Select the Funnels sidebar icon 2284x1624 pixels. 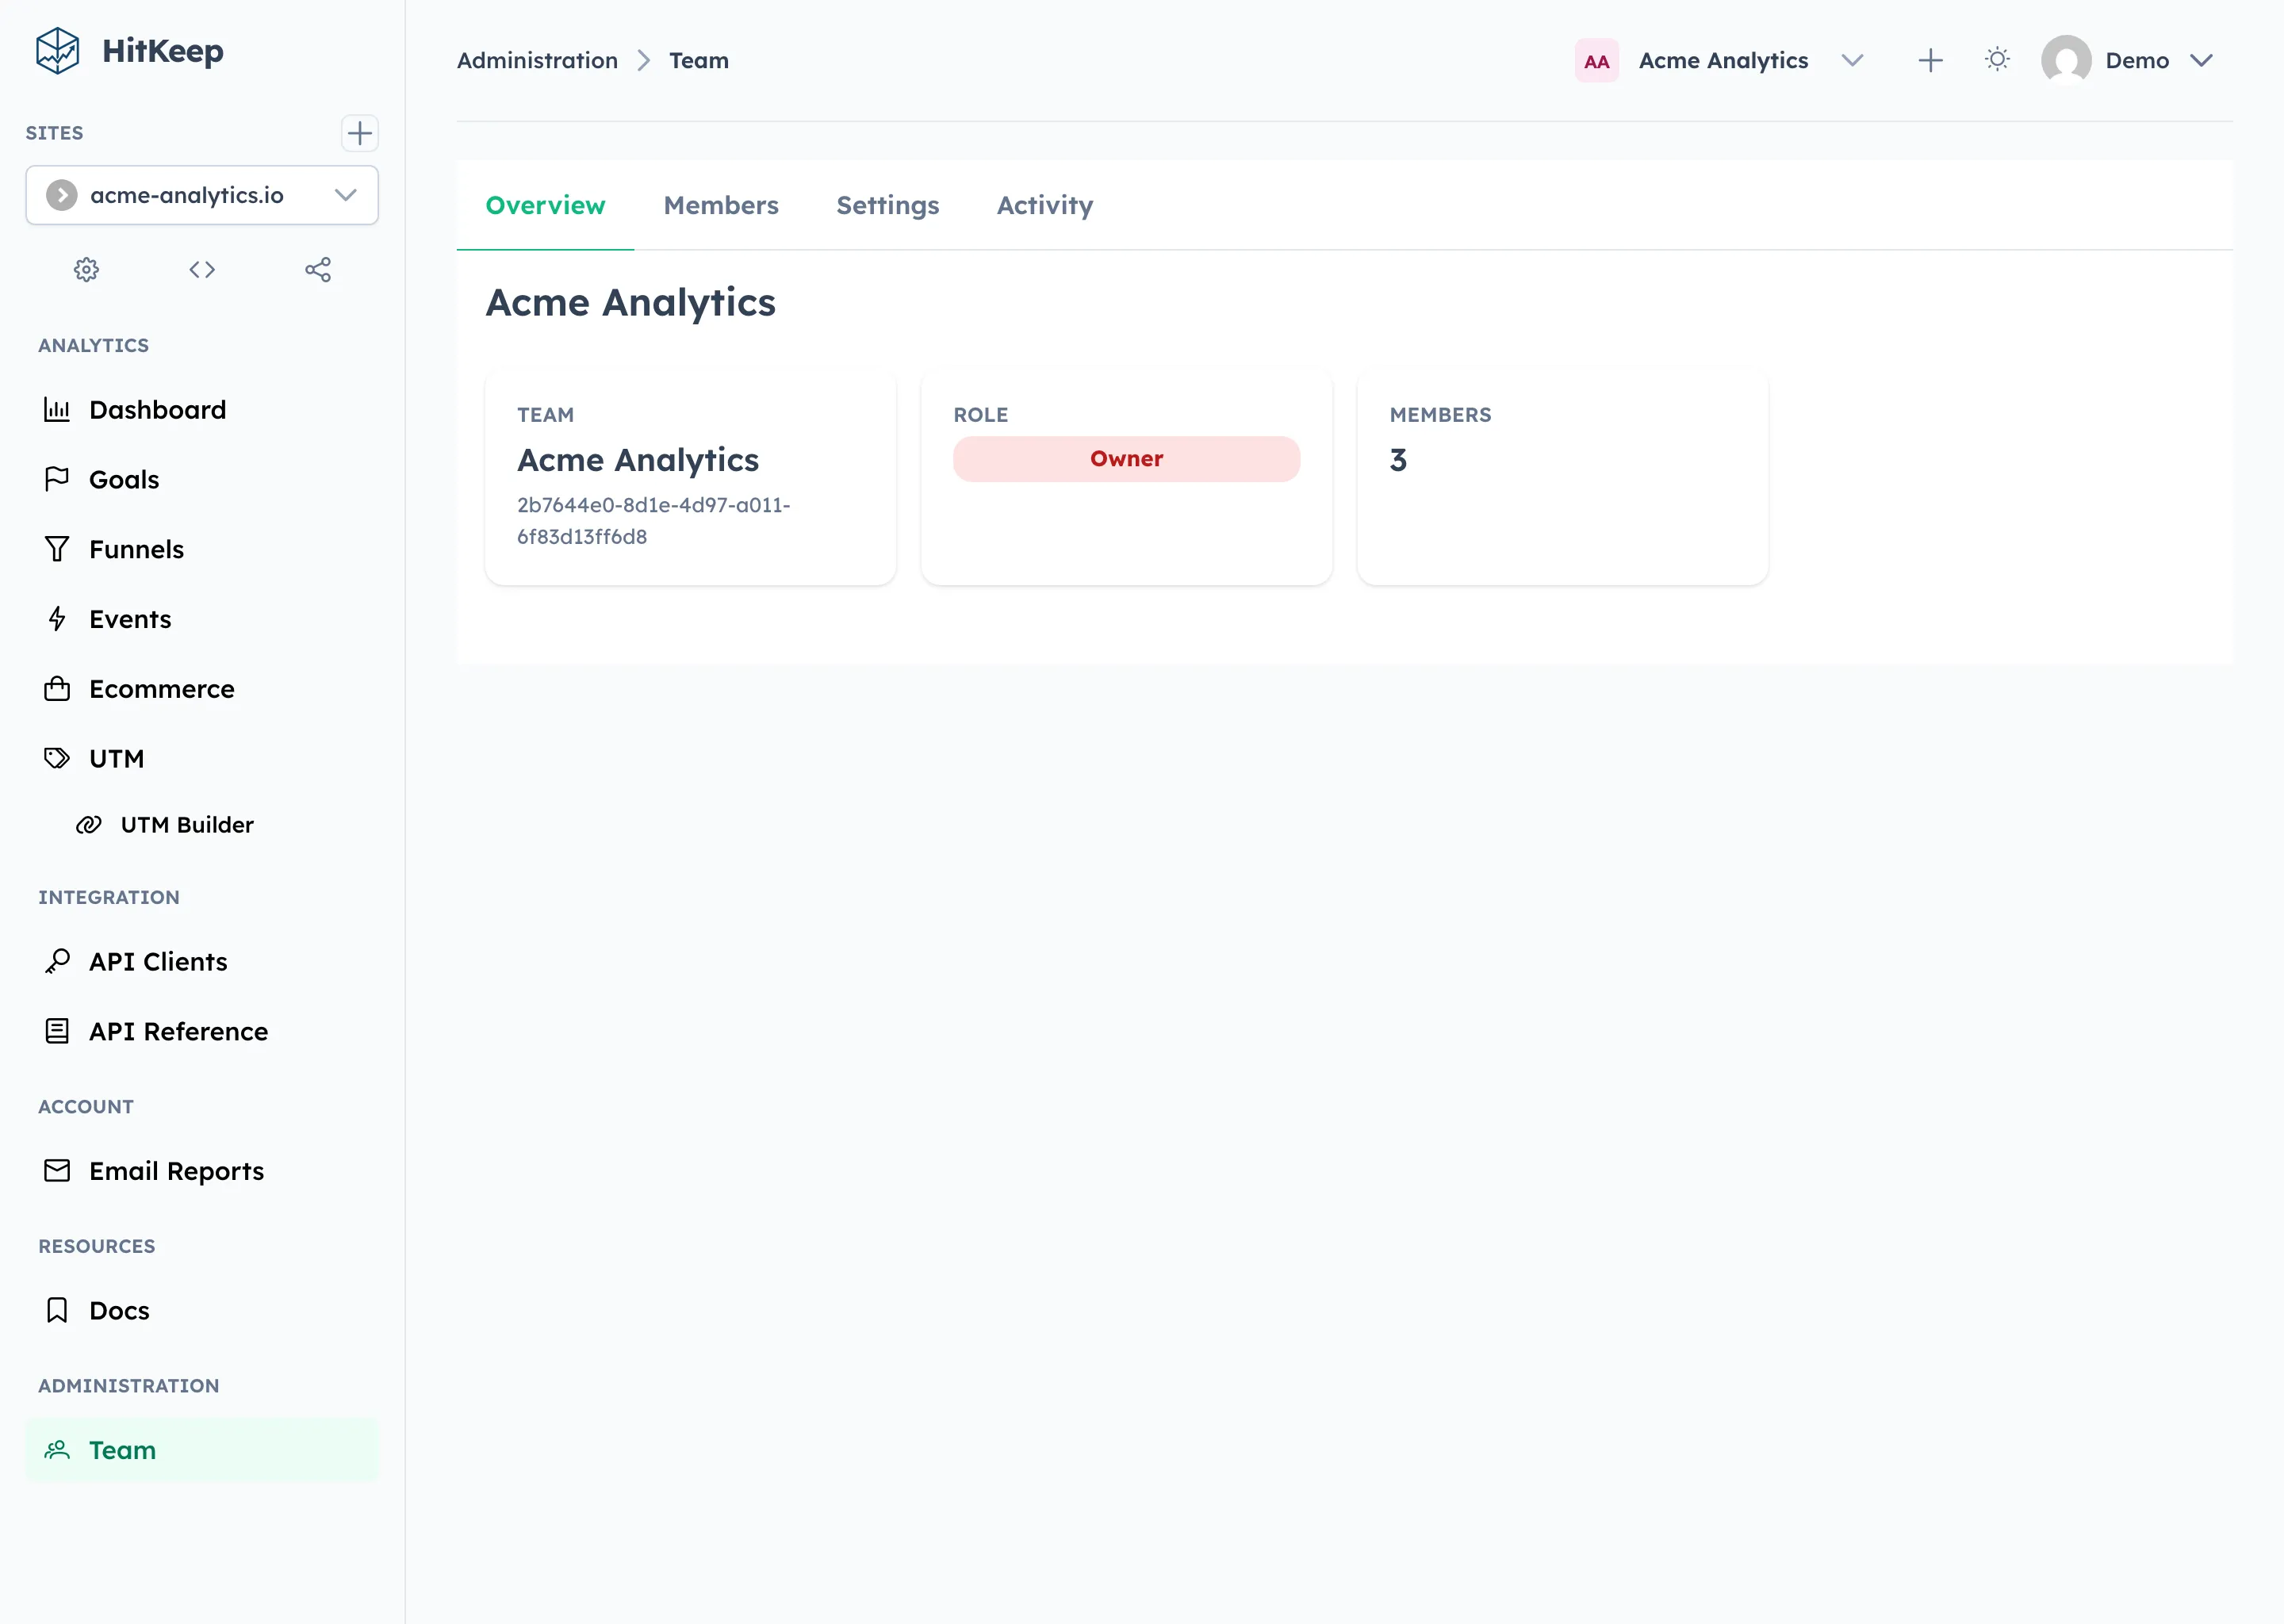pyautogui.click(x=57, y=548)
